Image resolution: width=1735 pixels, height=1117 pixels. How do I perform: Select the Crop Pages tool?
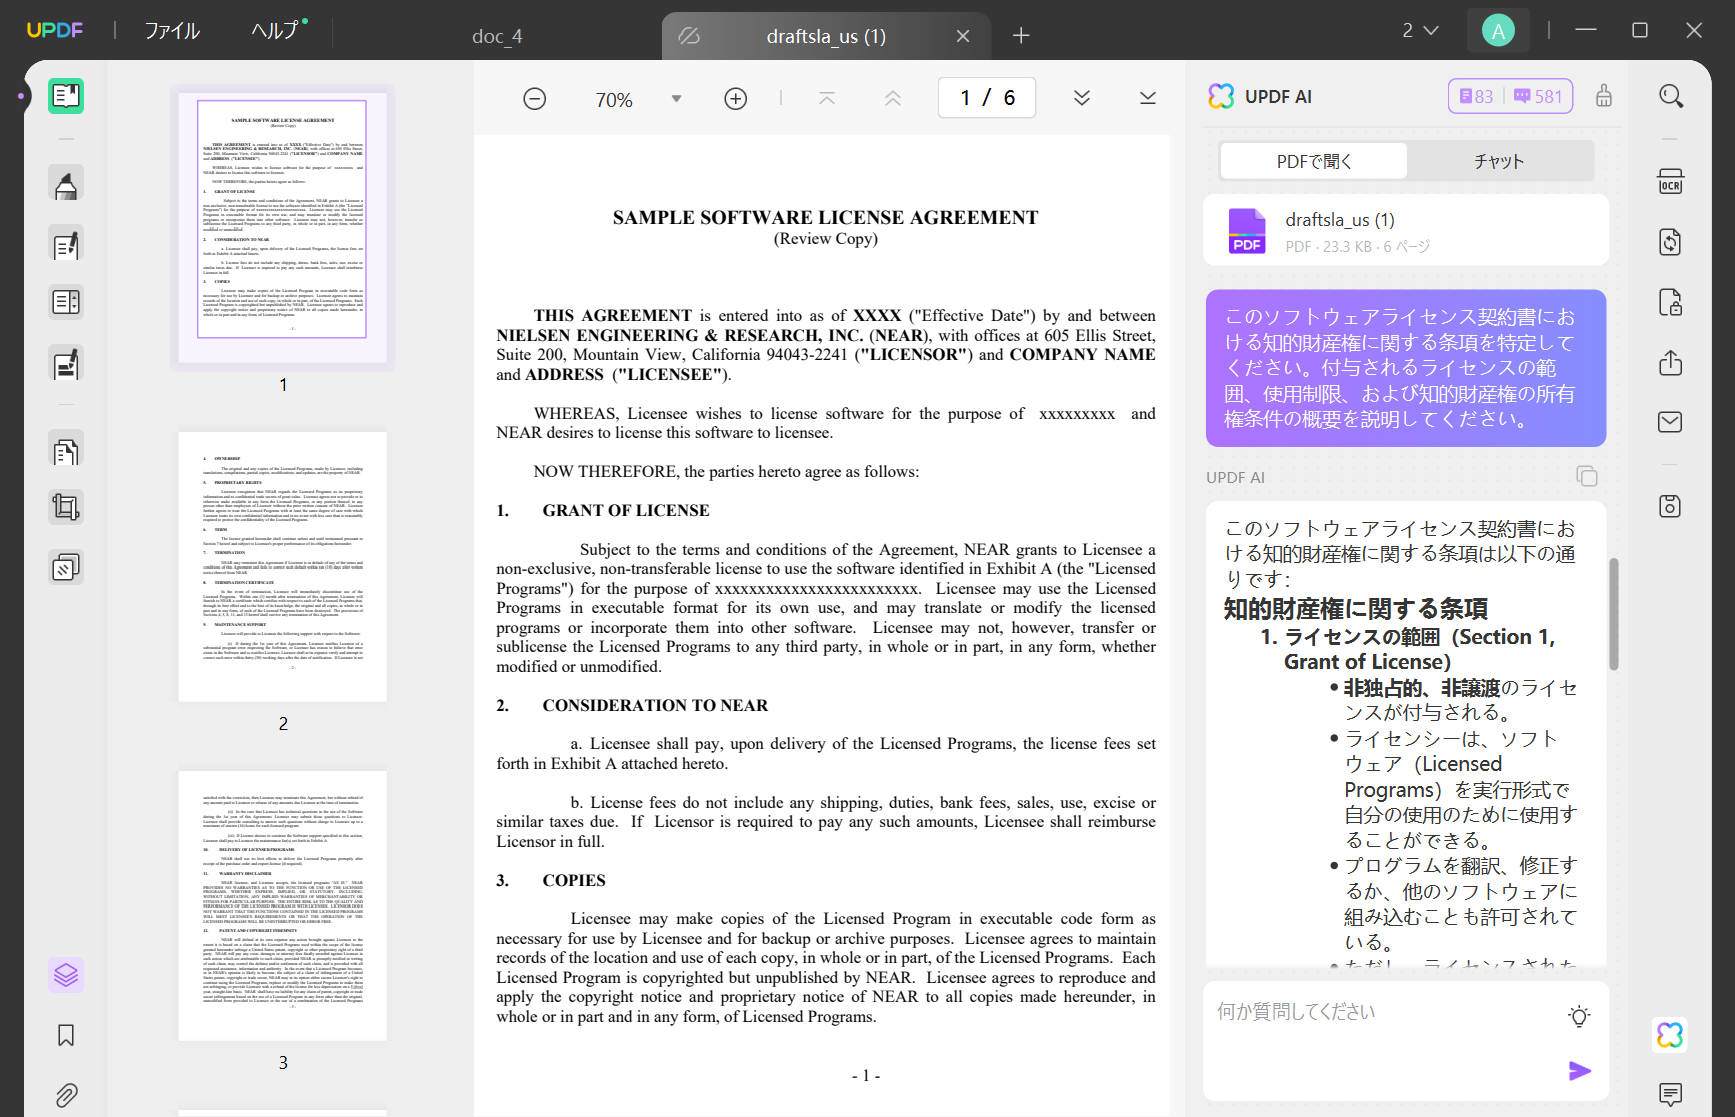click(x=66, y=508)
